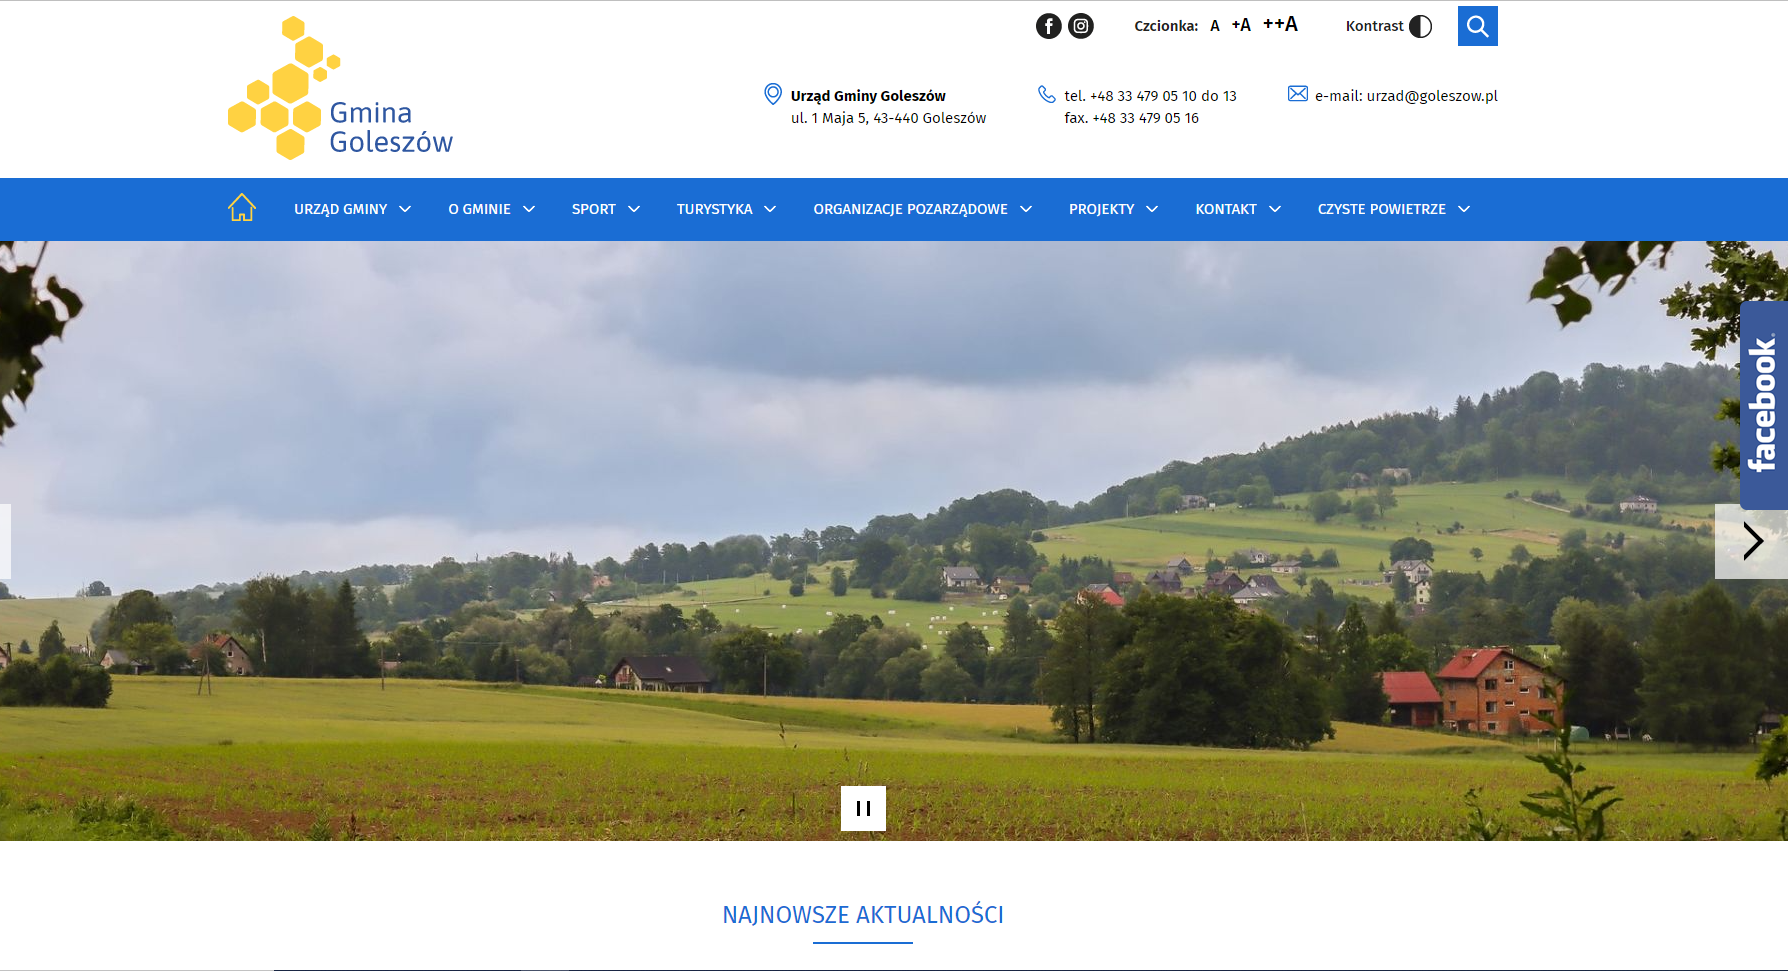Open the URZĄD GMINY menu
1788x971 pixels.
(x=340, y=209)
